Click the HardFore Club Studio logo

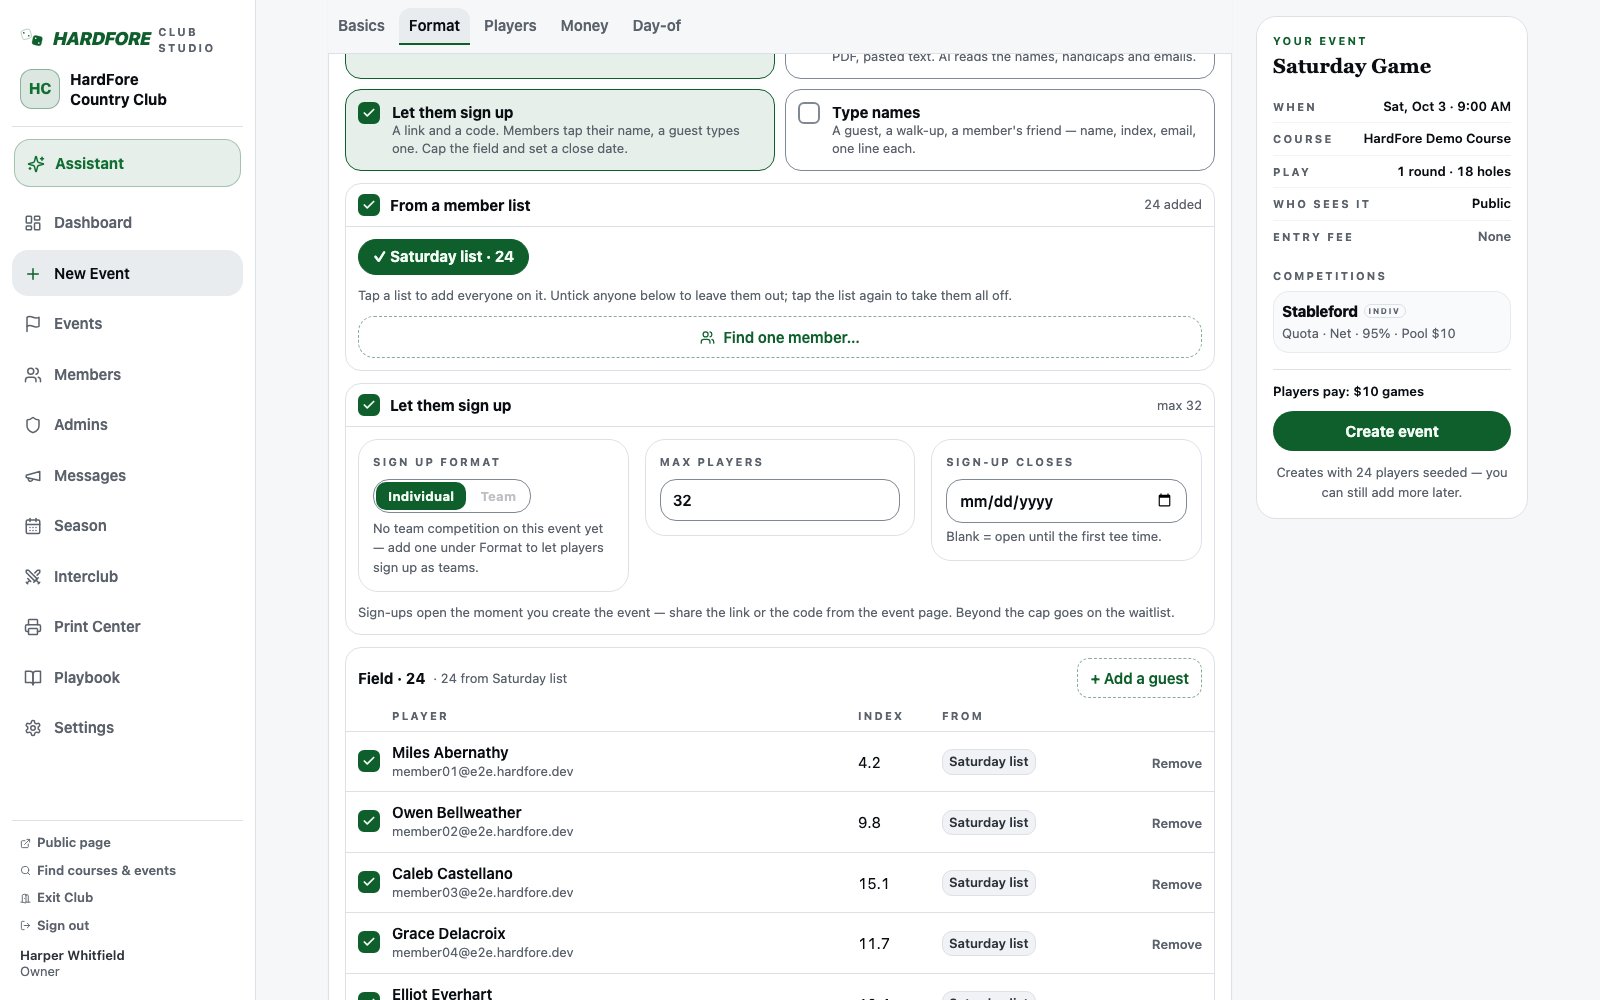(117, 39)
